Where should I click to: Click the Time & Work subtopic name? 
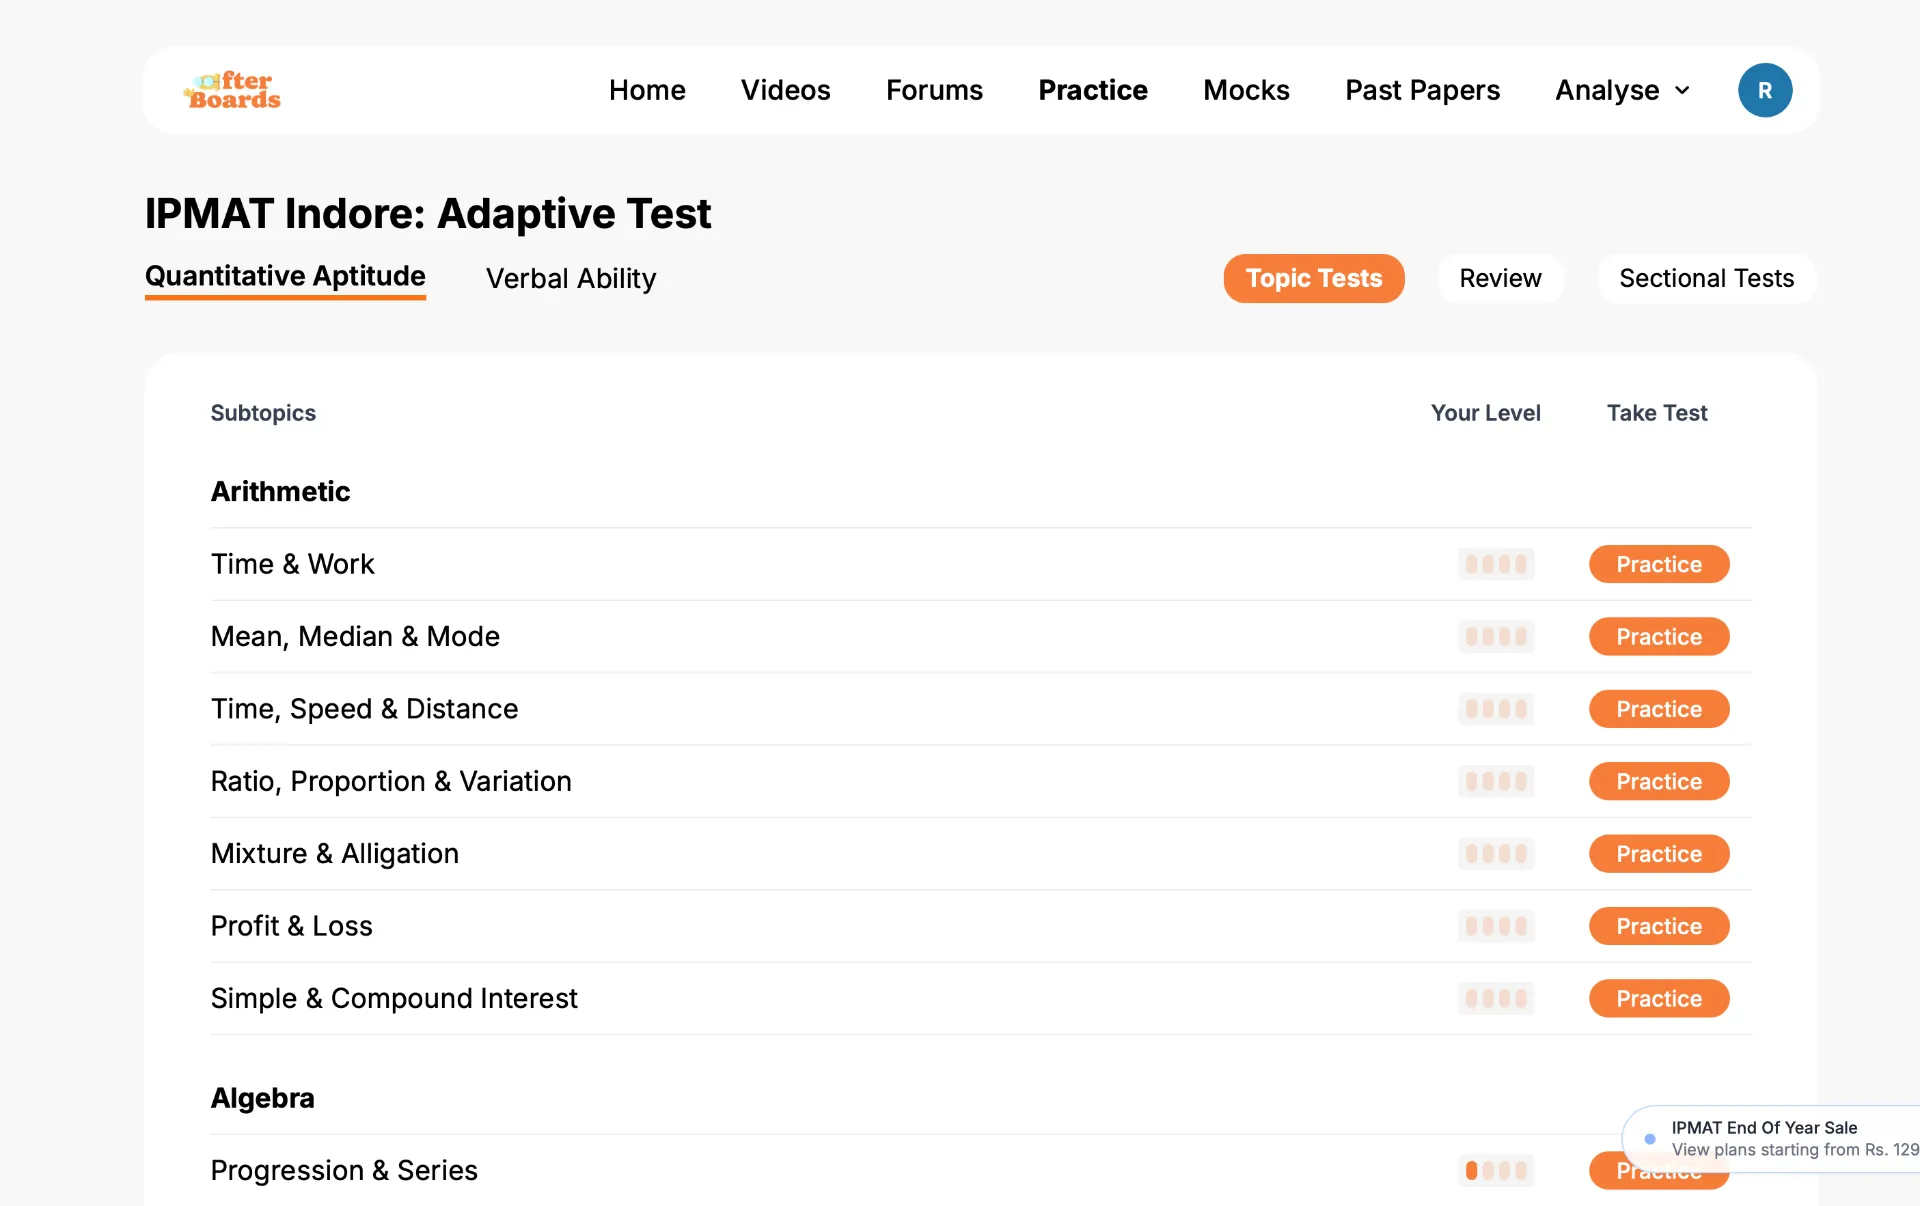292,564
